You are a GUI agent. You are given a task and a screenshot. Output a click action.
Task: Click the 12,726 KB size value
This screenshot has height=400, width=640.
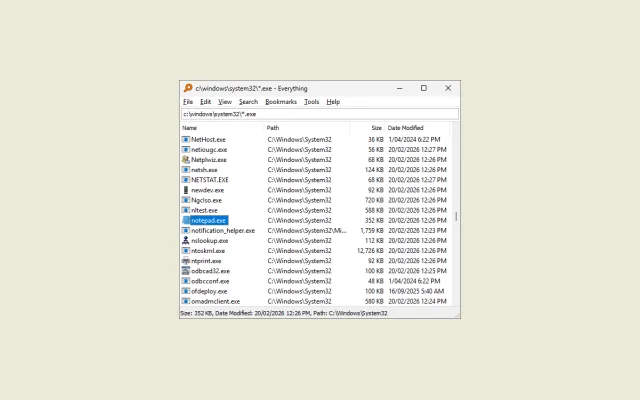[x=370, y=251]
